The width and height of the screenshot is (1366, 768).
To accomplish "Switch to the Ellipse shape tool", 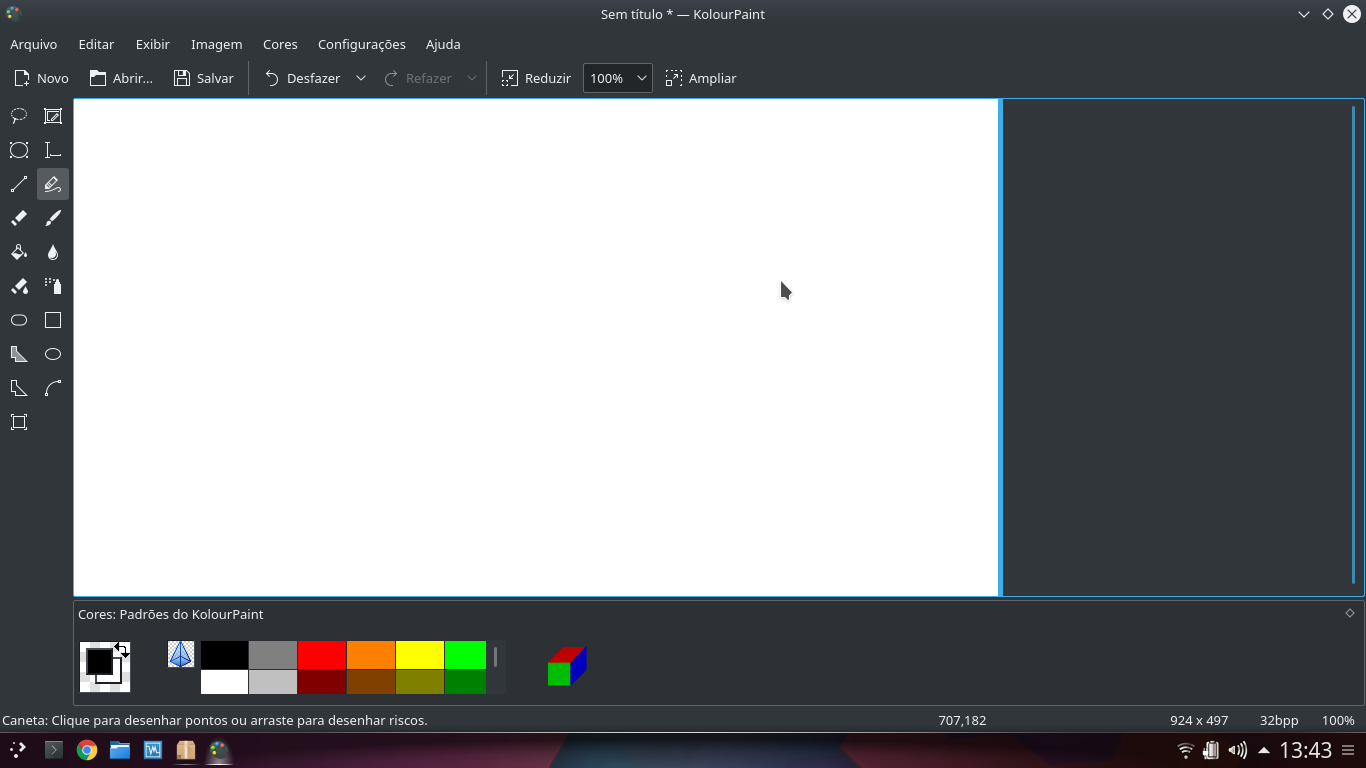I will pos(52,354).
